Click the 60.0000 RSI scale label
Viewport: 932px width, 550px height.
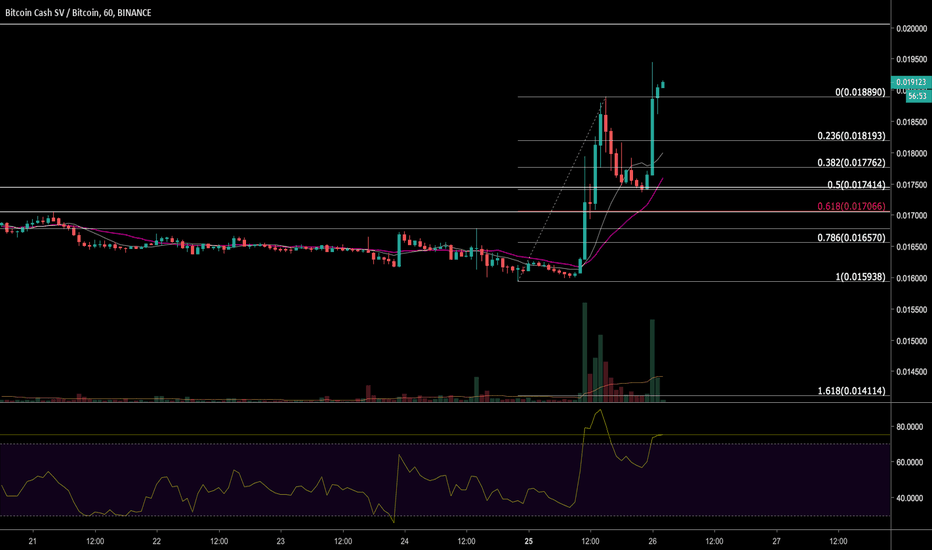click(x=909, y=462)
